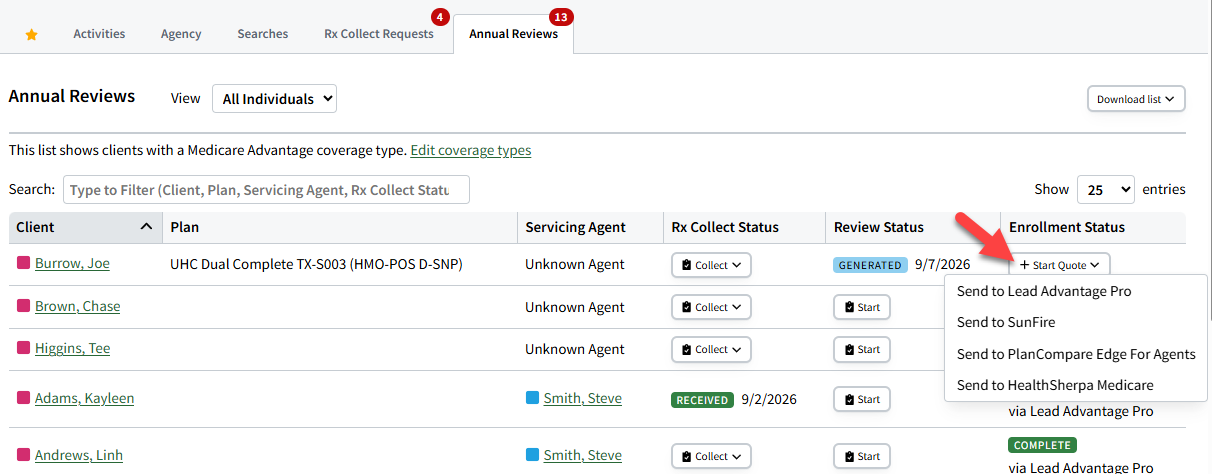The width and height of the screenshot is (1212, 474).
Task: Open the Download list dropdown
Action: (1136, 99)
